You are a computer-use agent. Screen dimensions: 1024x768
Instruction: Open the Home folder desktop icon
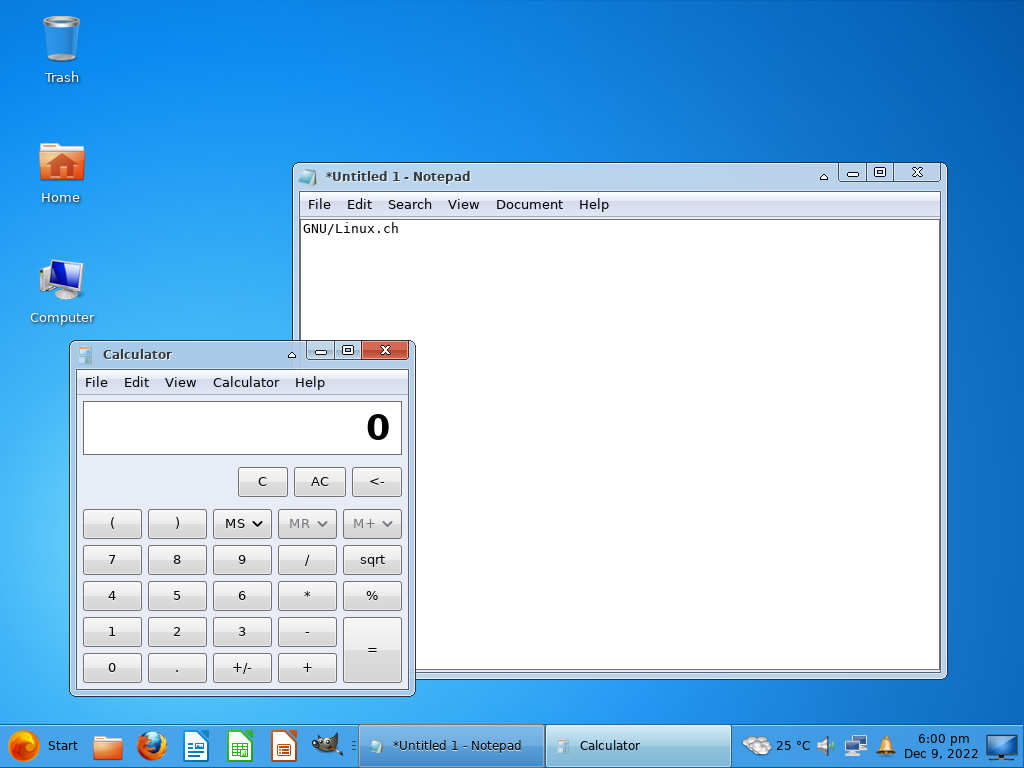click(61, 162)
